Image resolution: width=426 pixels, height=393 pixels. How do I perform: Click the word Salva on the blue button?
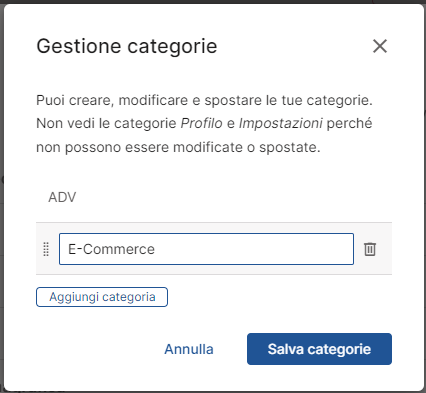(x=286, y=349)
